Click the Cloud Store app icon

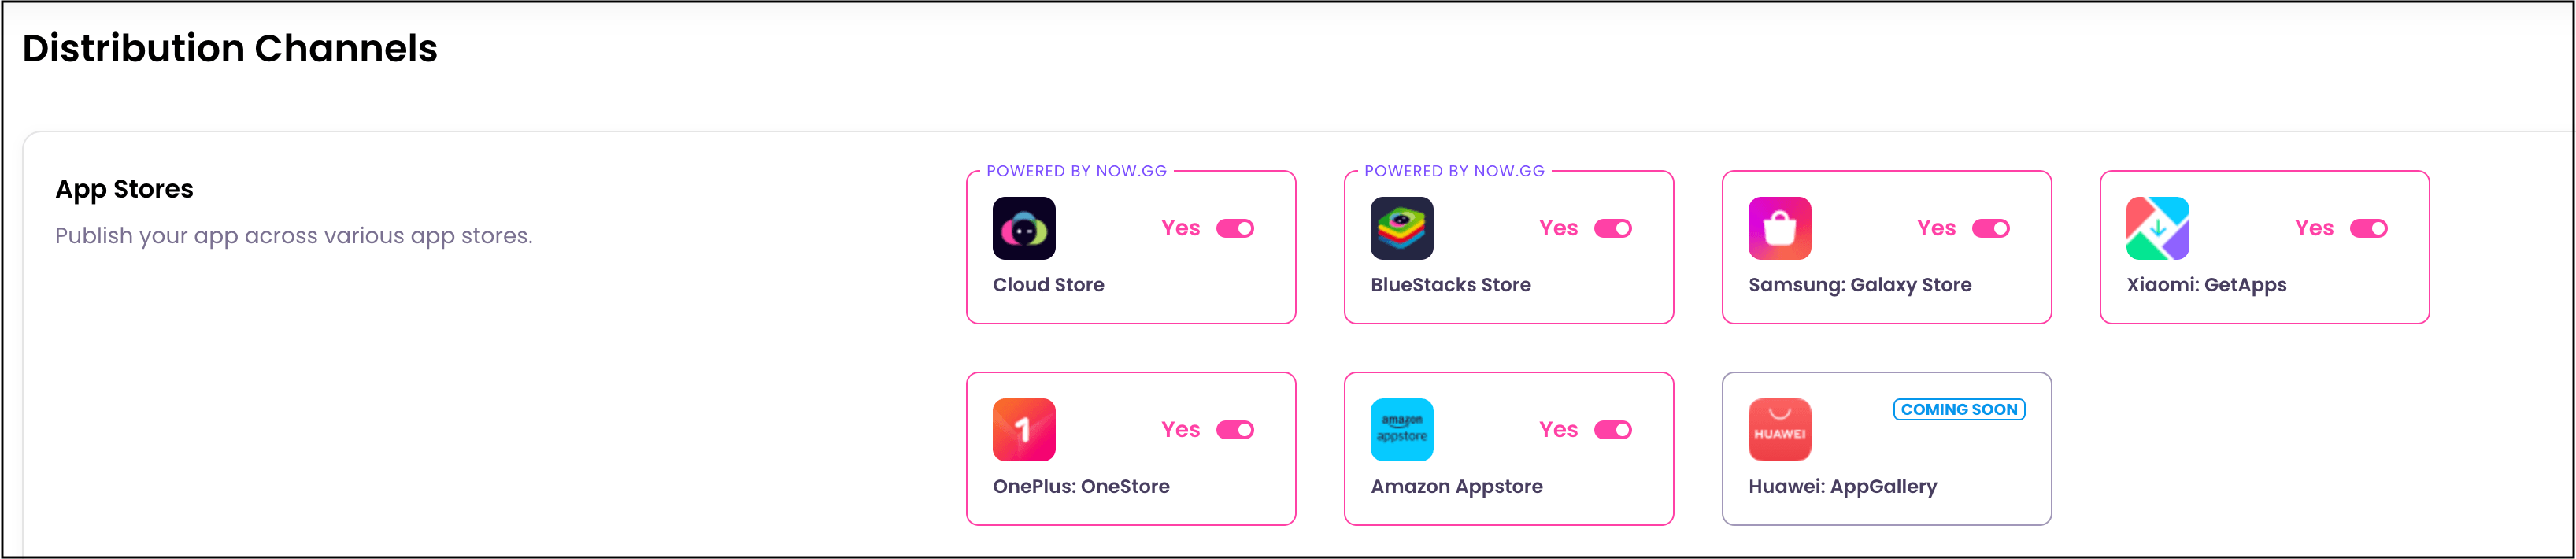click(x=1023, y=228)
